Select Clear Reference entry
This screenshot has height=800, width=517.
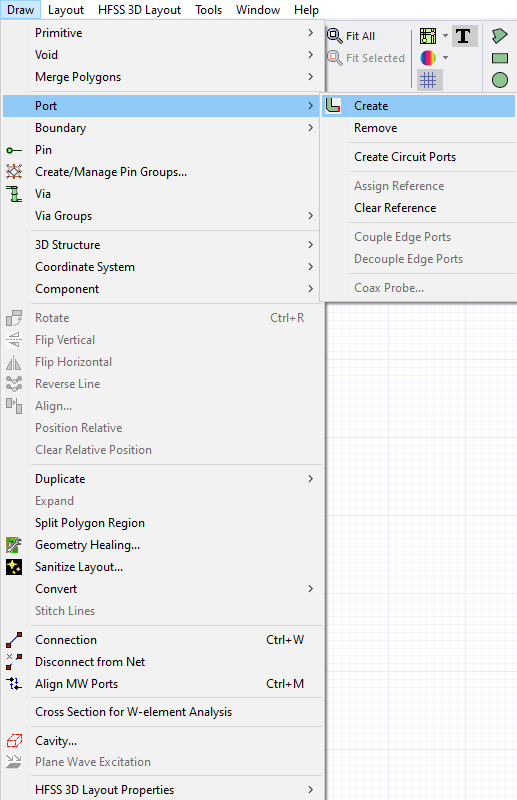[418, 208]
